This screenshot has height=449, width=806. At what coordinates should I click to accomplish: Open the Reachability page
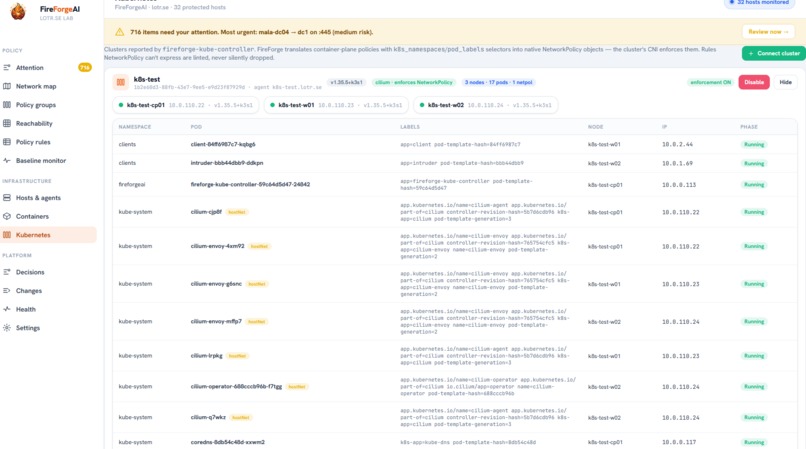pyautogui.click(x=34, y=123)
